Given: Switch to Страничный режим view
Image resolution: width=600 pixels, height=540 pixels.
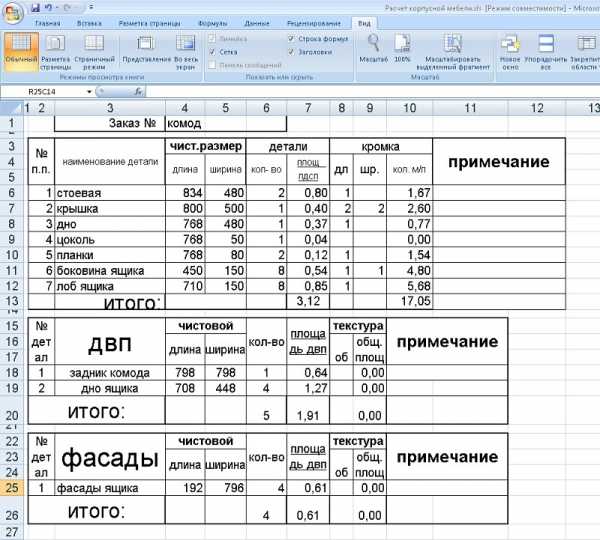Looking at the screenshot, I should [x=94, y=50].
